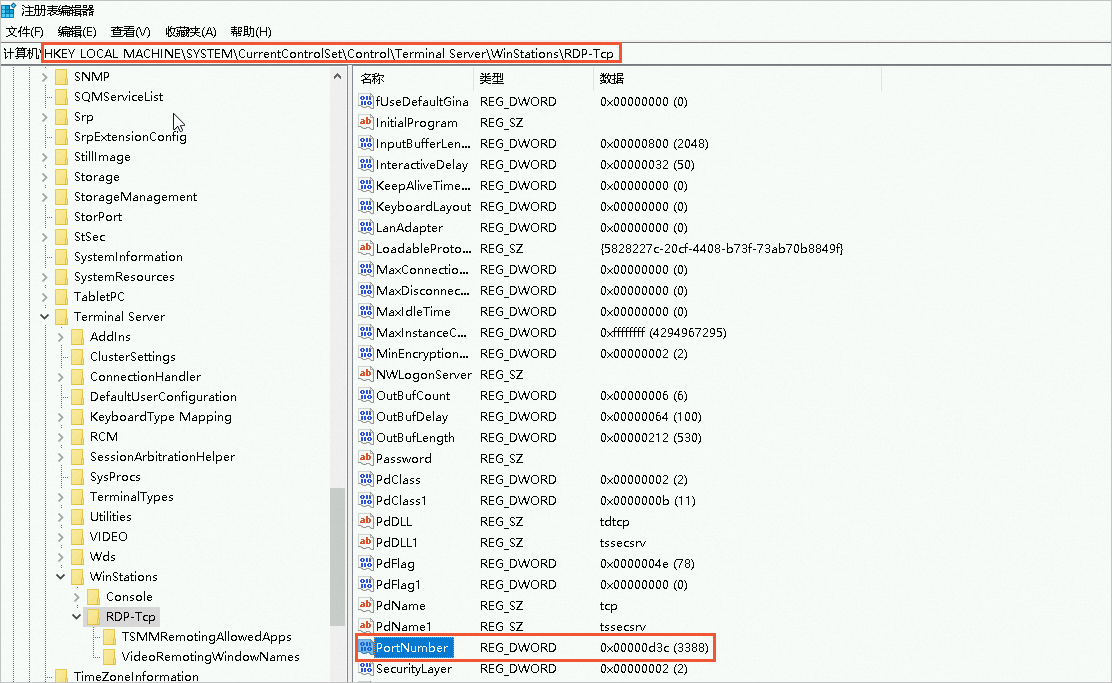This screenshot has width=1112, height=683.
Task: Select the KeyboardLayout value name
Action: tap(423, 206)
